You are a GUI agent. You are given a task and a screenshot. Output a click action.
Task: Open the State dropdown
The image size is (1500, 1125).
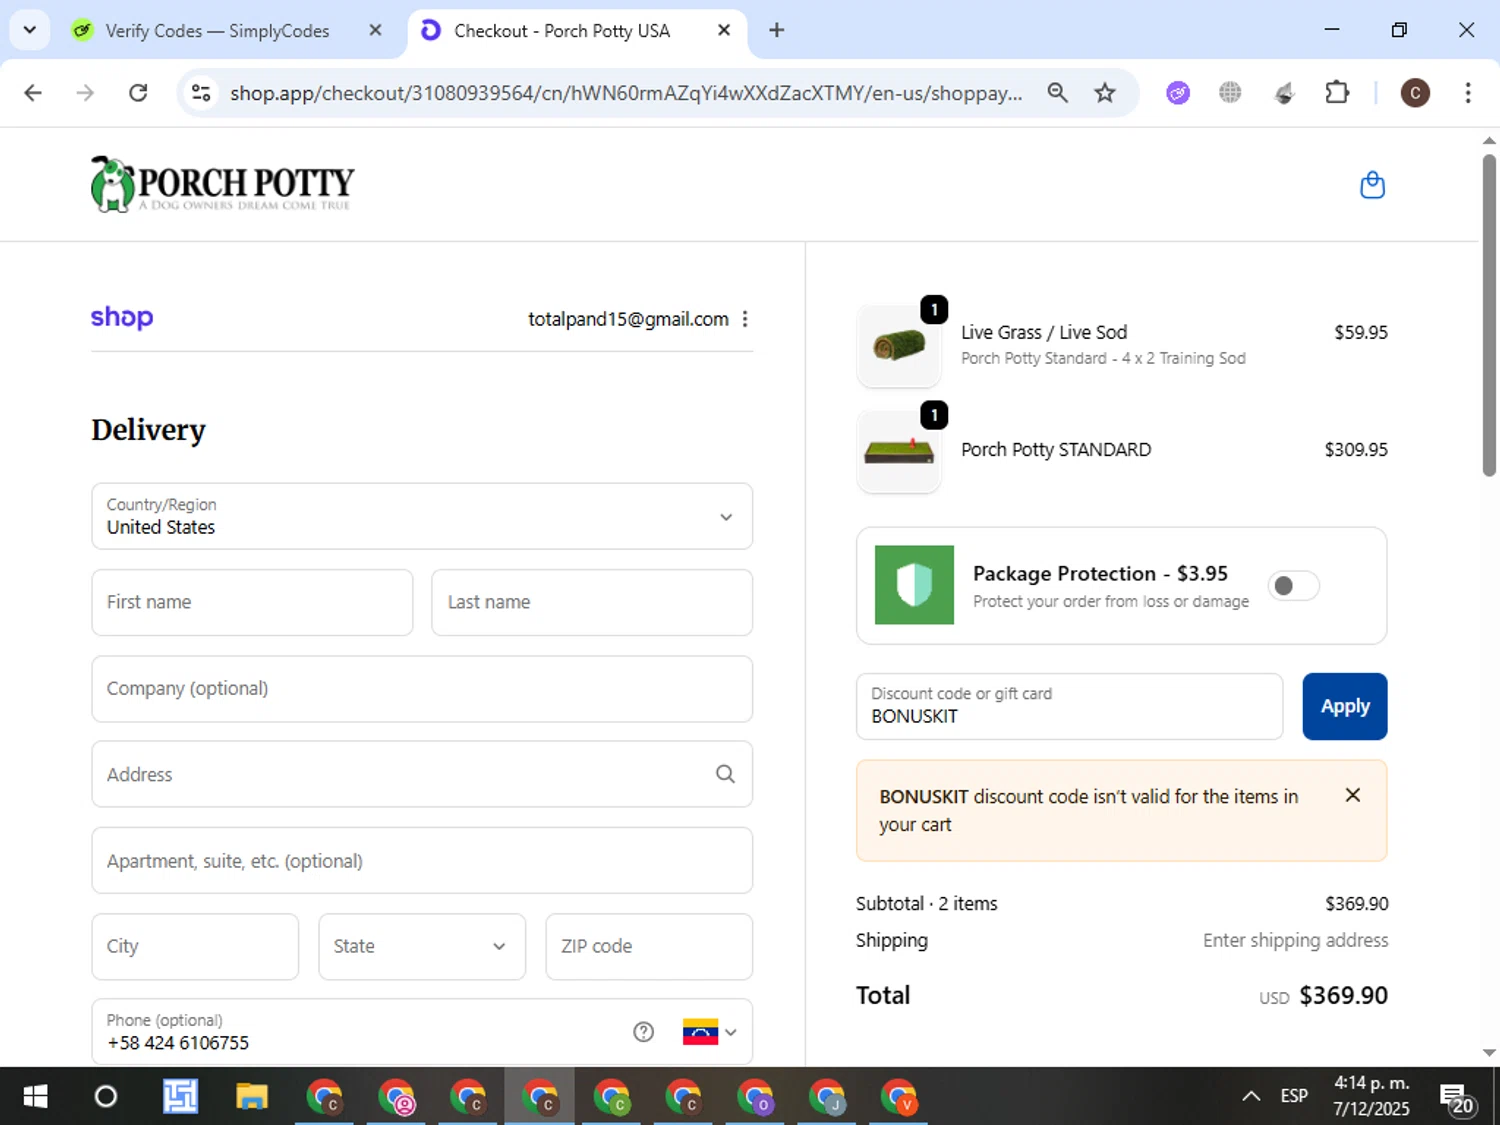[422, 946]
